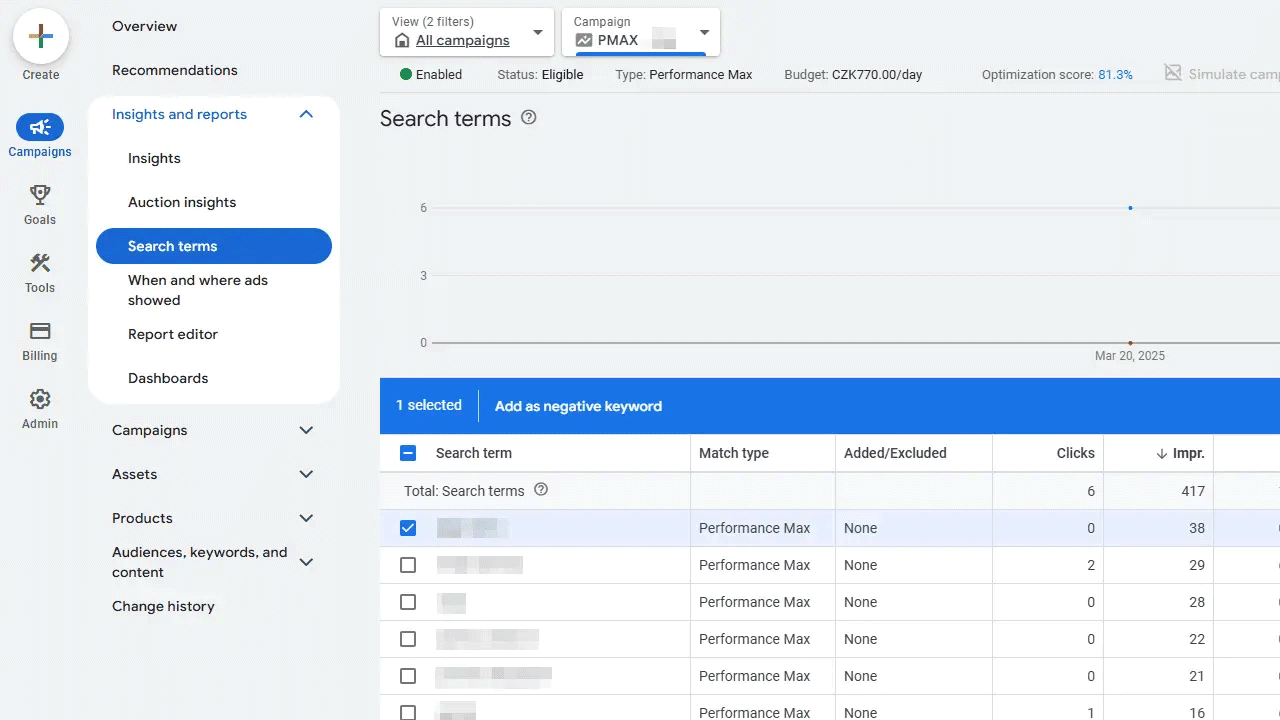
Task: Click the Admin gear icon
Action: pyautogui.click(x=40, y=398)
